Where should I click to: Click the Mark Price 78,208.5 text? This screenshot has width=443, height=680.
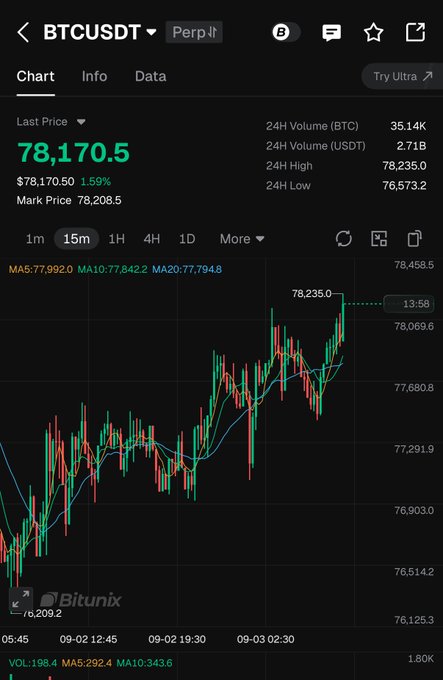(69, 201)
